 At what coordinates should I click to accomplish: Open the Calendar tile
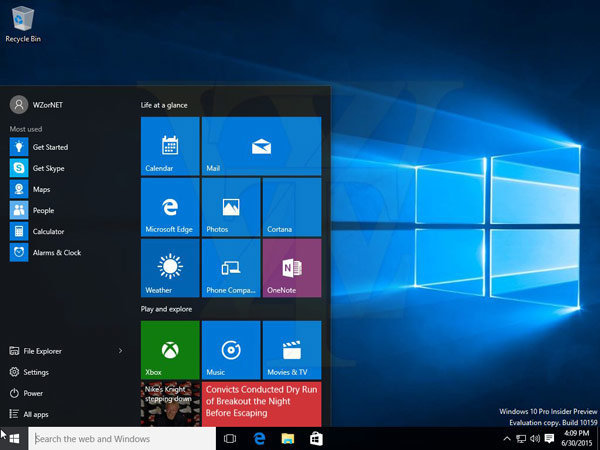(x=170, y=146)
